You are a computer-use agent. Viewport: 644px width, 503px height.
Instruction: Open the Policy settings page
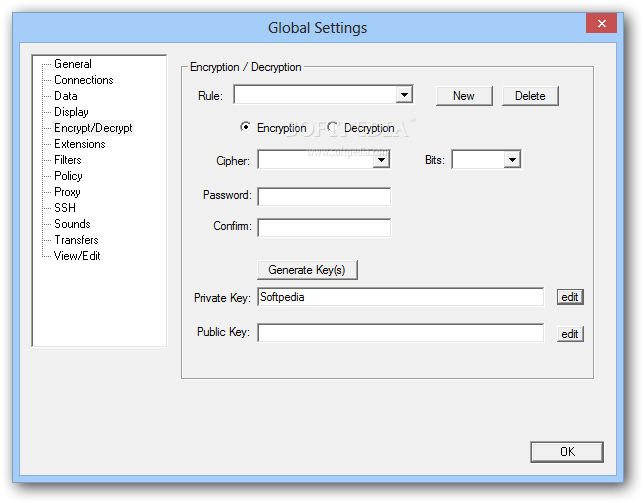68,176
